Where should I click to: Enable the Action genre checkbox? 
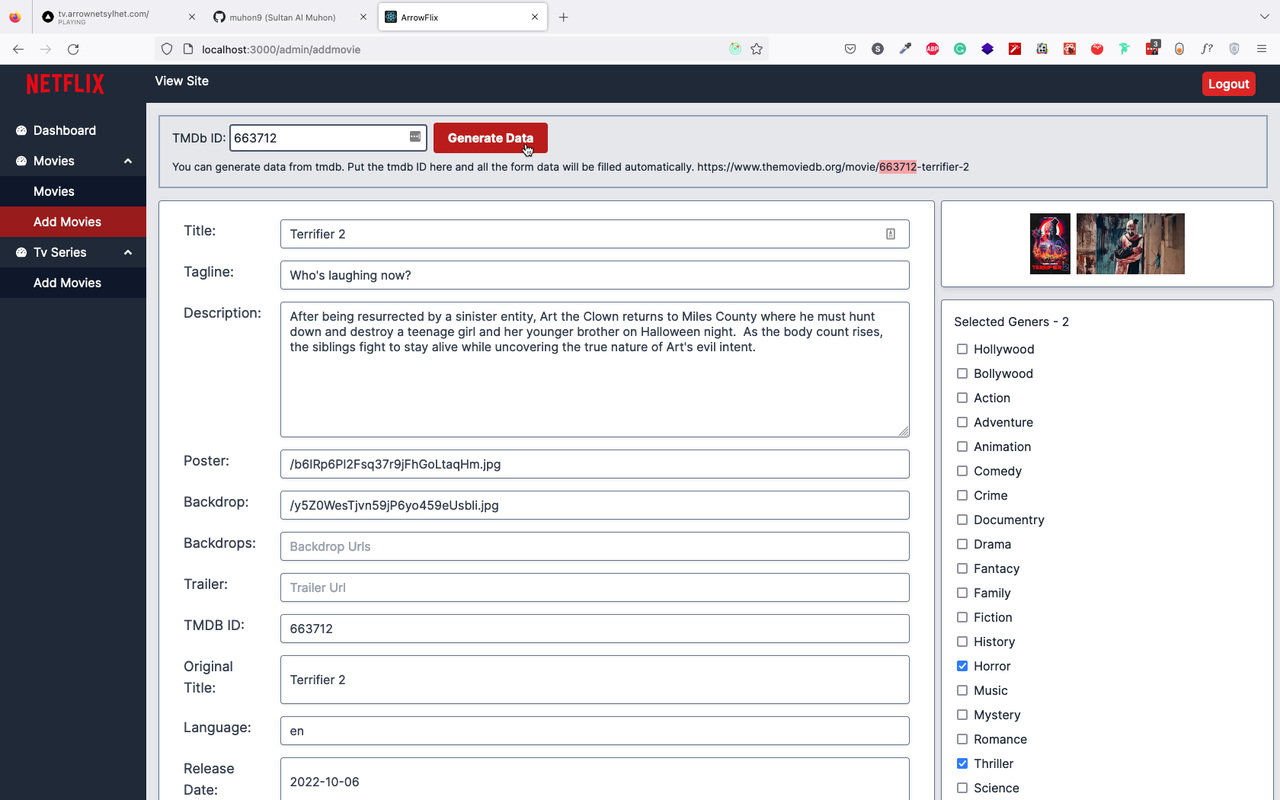[x=962, y=398]
